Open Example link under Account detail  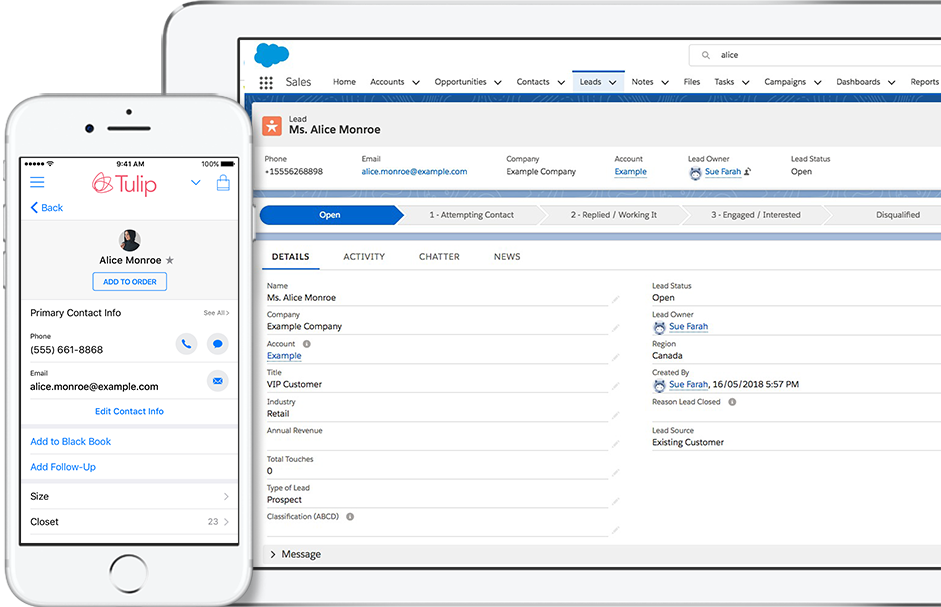[x=284, y=356]
